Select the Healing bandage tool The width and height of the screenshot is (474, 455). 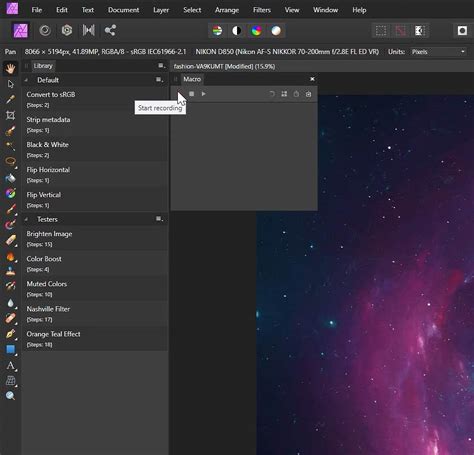(x=10, y=318)
